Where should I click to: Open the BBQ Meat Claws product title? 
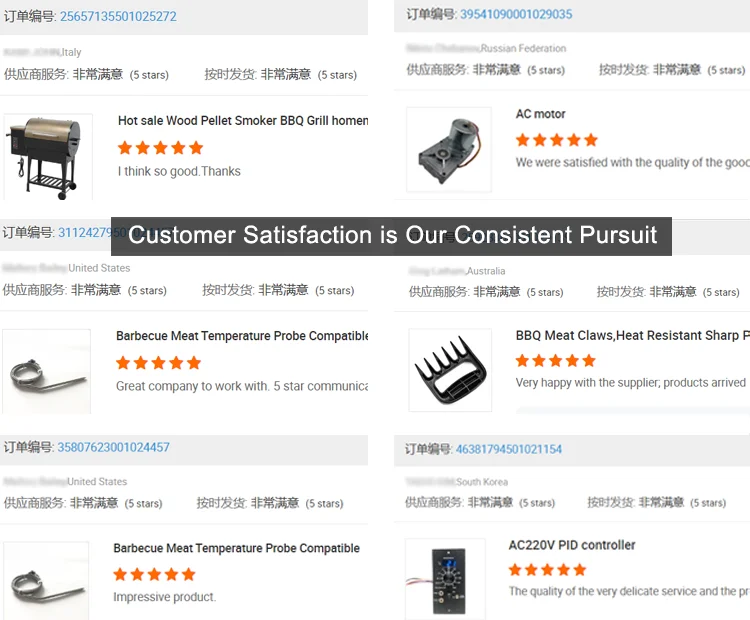point(632,335)
